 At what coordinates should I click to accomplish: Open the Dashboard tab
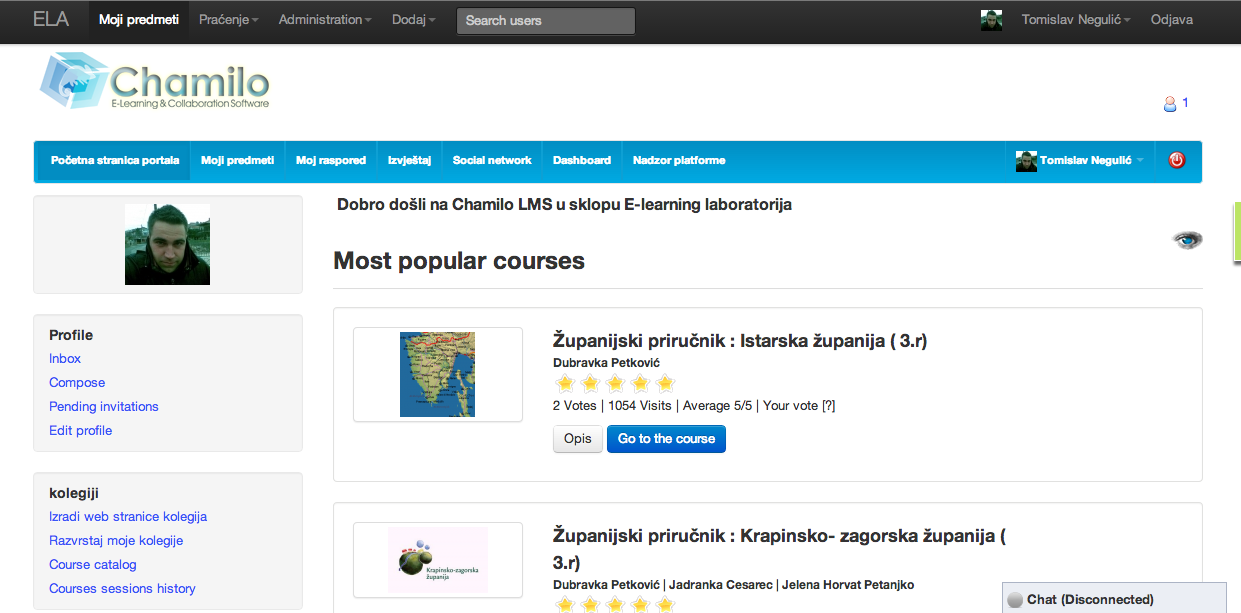pyautogui.click(x=581, y=160)
